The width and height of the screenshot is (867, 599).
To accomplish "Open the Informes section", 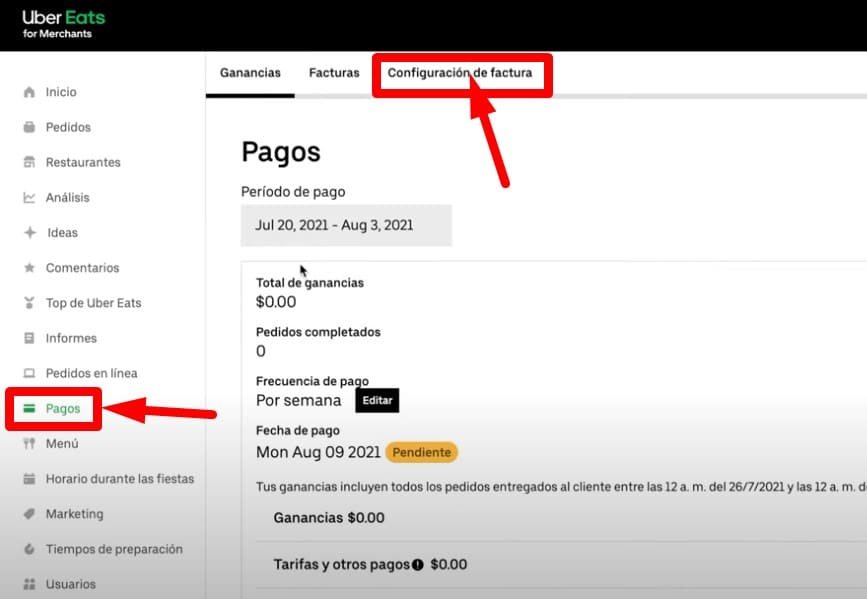I will (71, 338).
